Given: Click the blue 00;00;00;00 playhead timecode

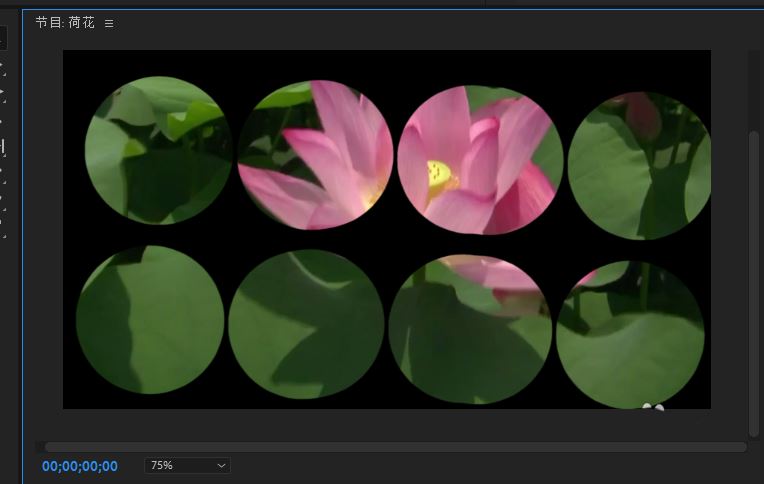Looking at the screenshot, I should [80, 466].
